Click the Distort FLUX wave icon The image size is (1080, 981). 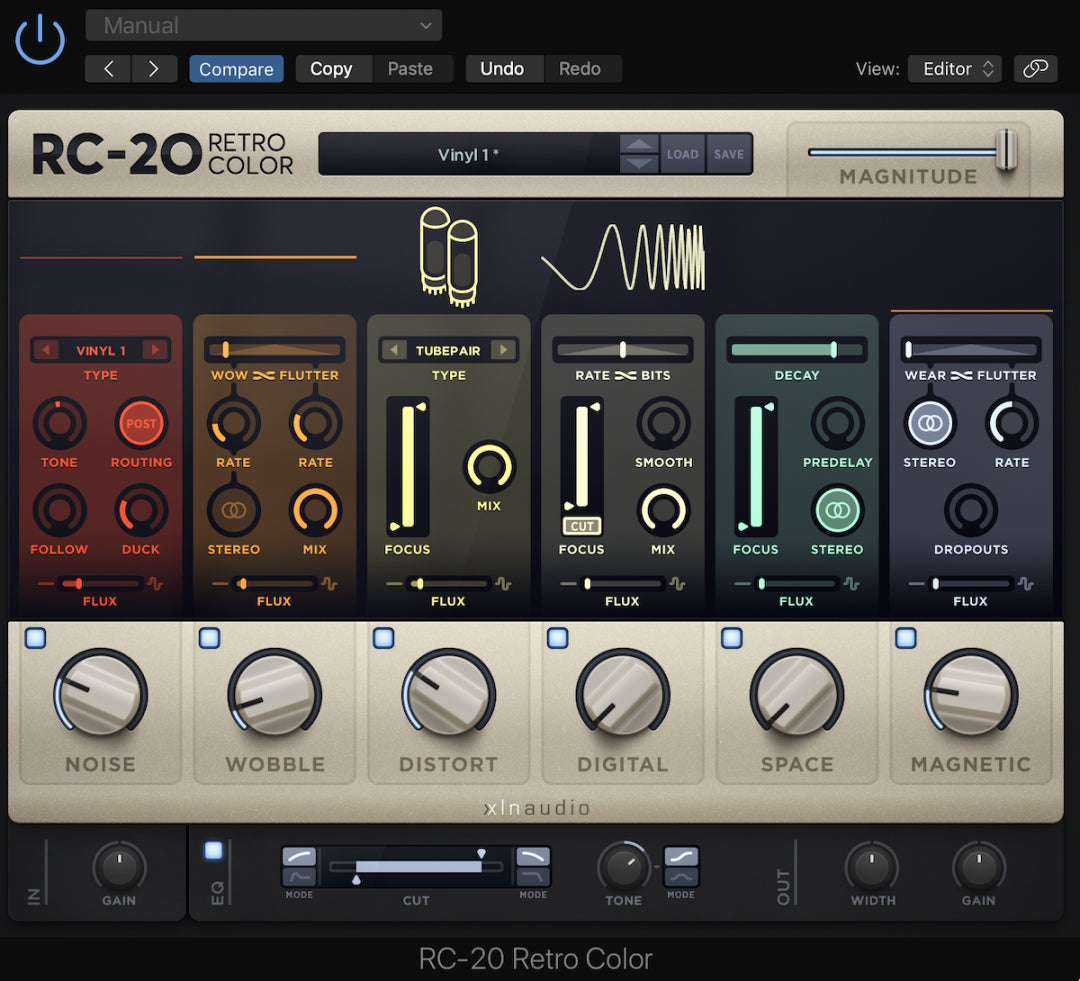pyautogui.click(x=503, y=584)
